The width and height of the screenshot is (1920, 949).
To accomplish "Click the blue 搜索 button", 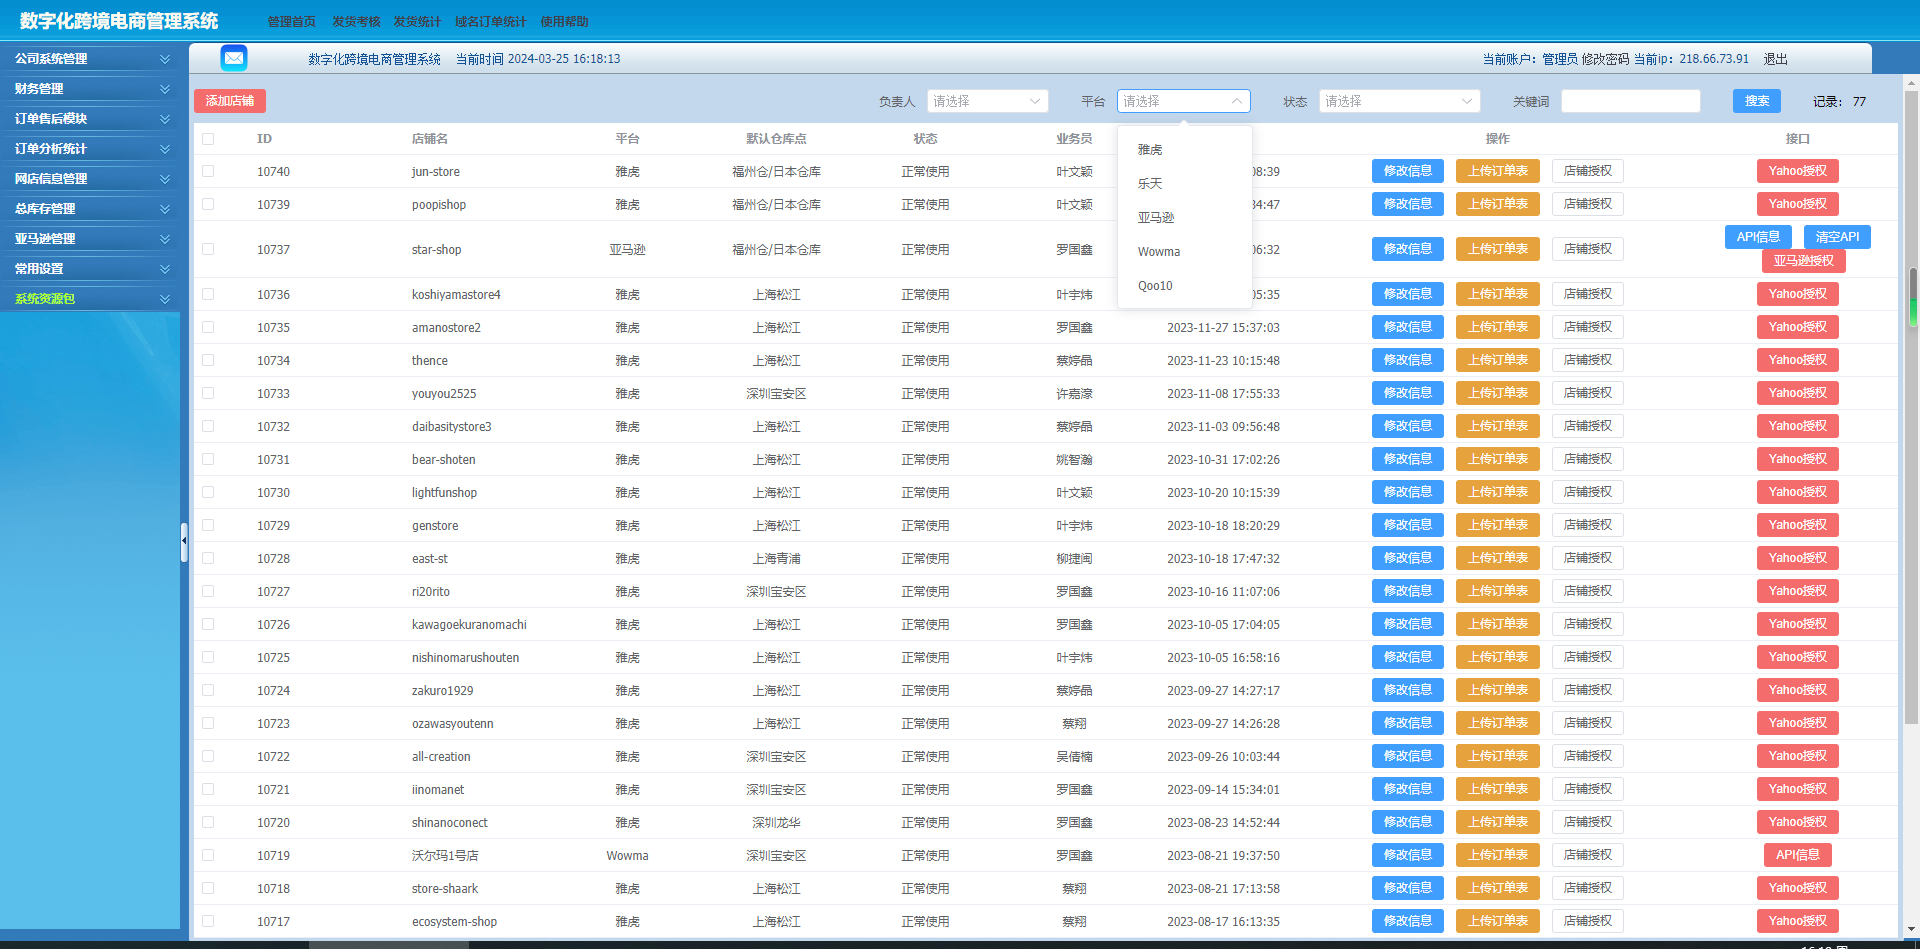I will tap(1756, 101).
